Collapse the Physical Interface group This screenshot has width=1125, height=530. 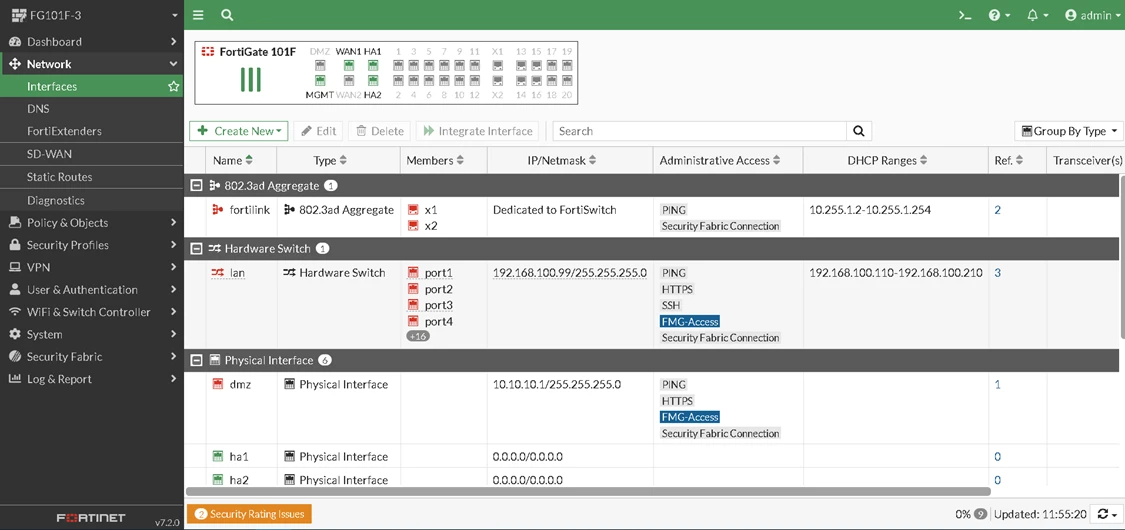[x=195, y=360]
